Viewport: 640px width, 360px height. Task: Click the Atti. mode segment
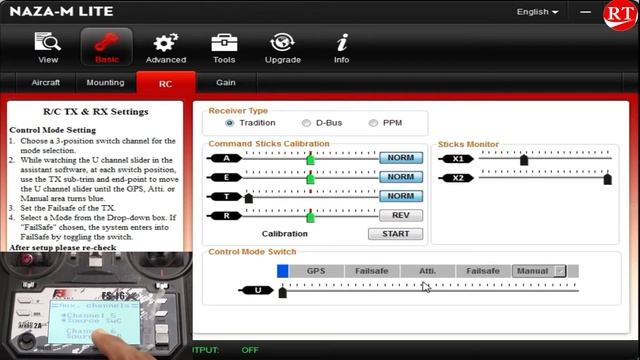click(427, 271)
